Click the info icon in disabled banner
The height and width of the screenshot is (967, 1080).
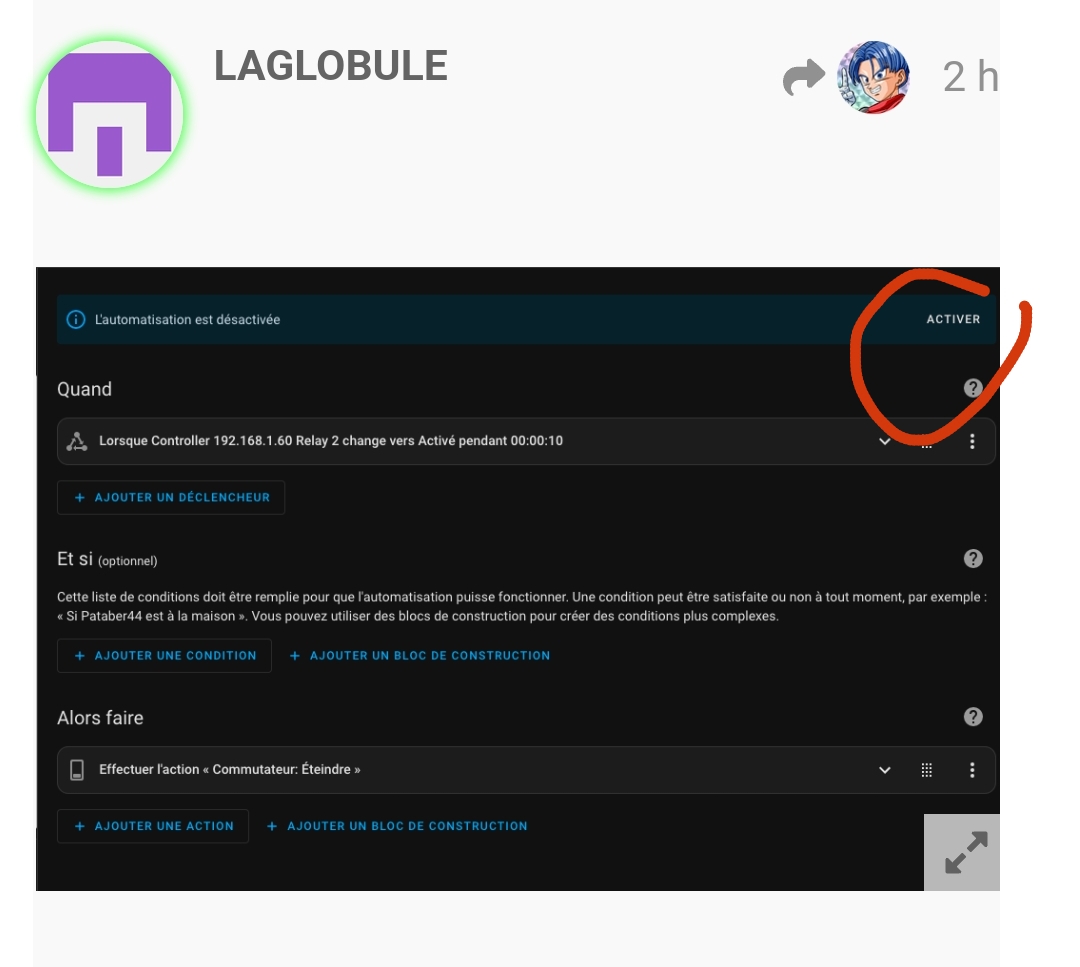(76, 320)
